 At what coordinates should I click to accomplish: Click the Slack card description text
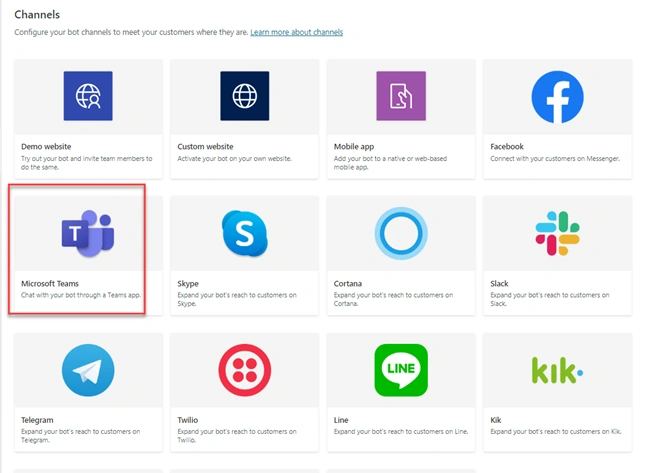tap(550, 299)
